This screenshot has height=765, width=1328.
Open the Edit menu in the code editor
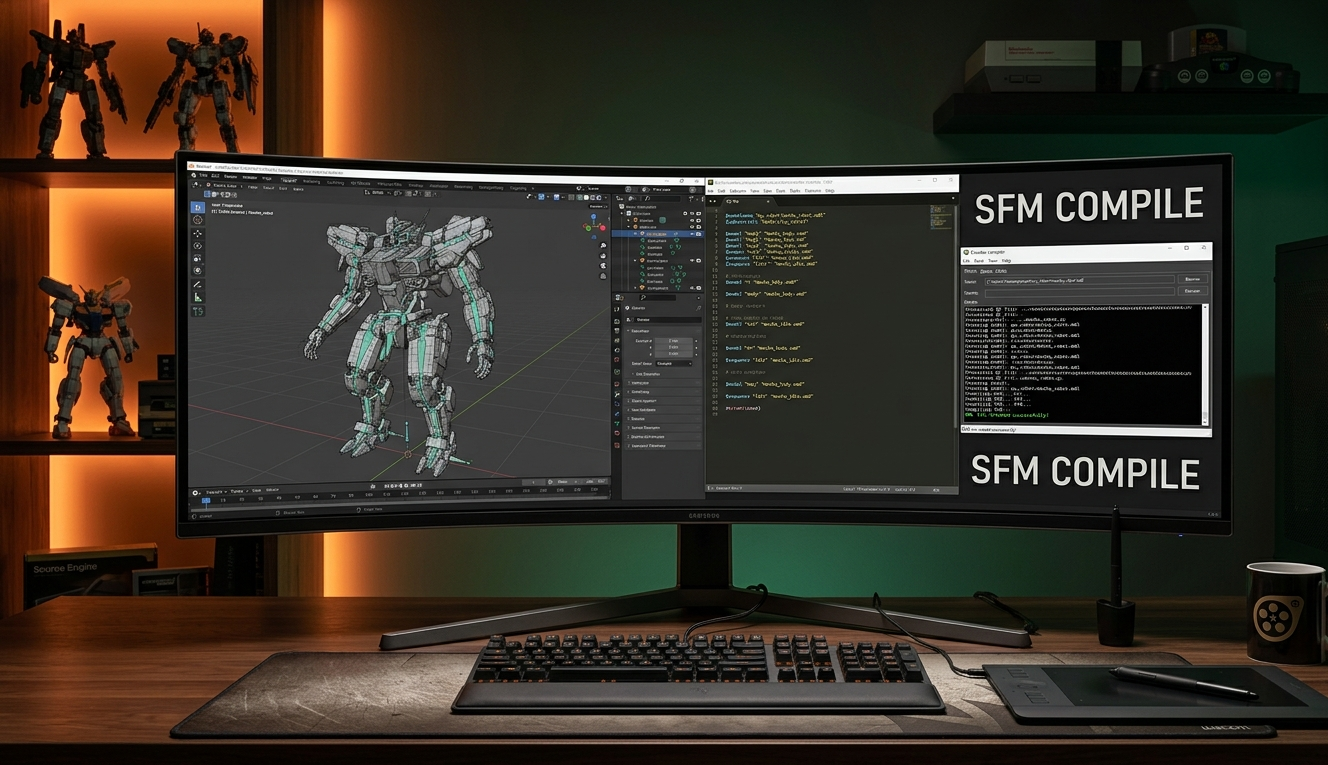pos(721,191)
